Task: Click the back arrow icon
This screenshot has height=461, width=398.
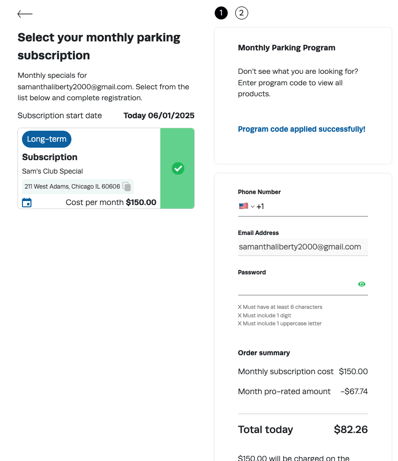Action: pyautogui.click(x=25, y=14)
